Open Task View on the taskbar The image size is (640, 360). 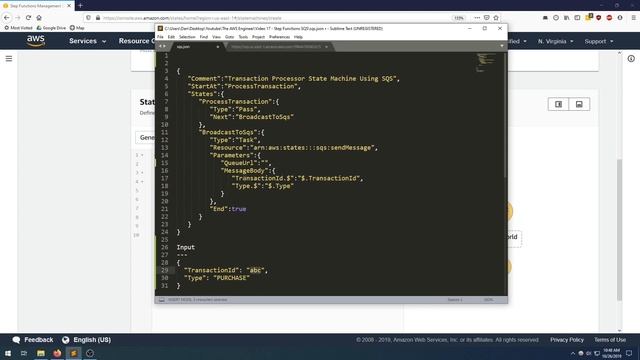coord(24,353)
